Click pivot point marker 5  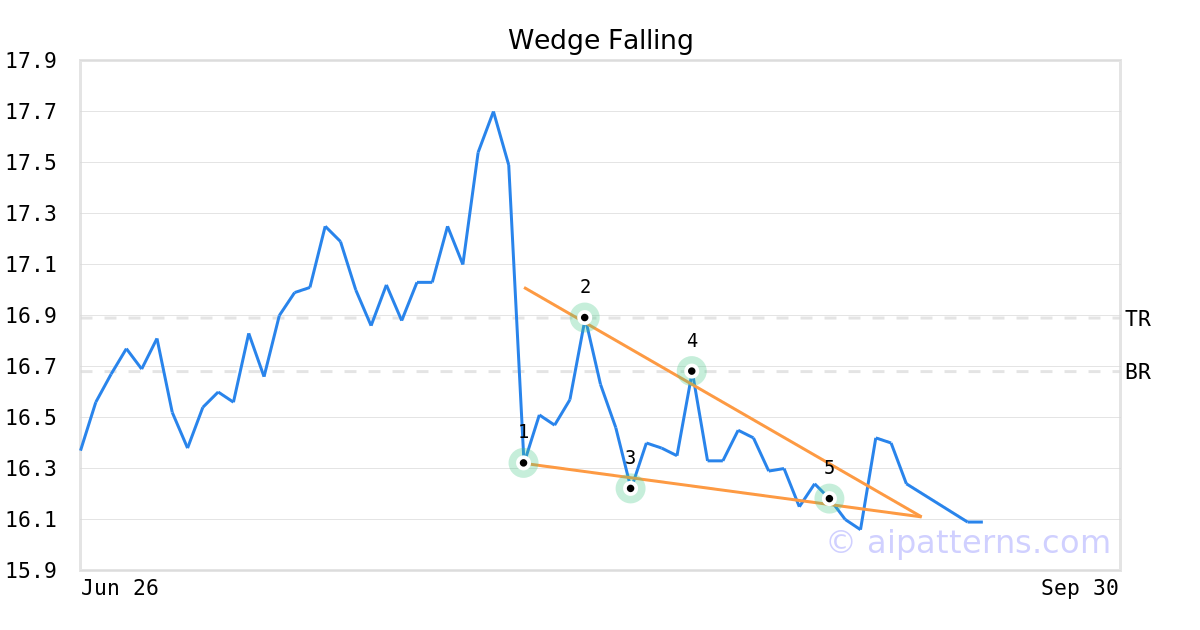(829, 498)
